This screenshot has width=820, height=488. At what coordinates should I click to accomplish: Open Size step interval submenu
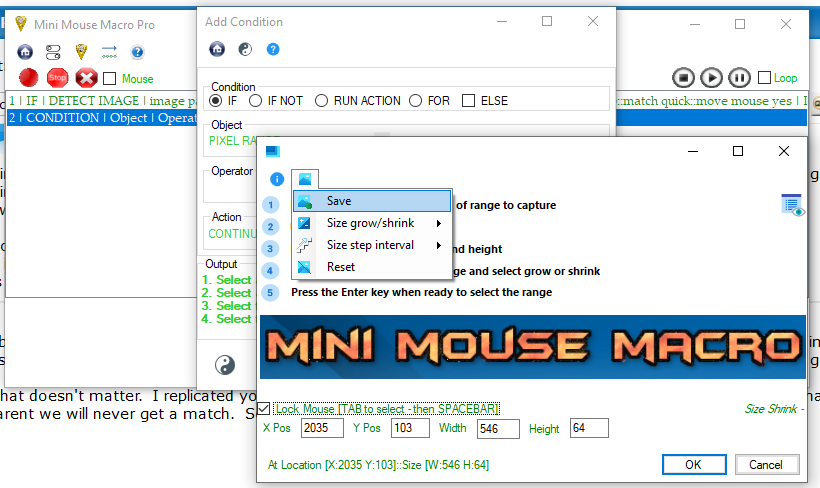372,245
